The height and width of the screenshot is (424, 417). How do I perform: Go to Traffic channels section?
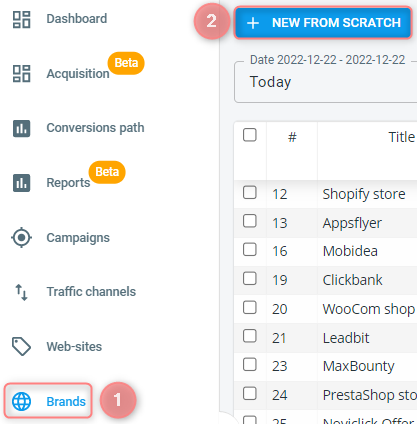click(91, 292)
